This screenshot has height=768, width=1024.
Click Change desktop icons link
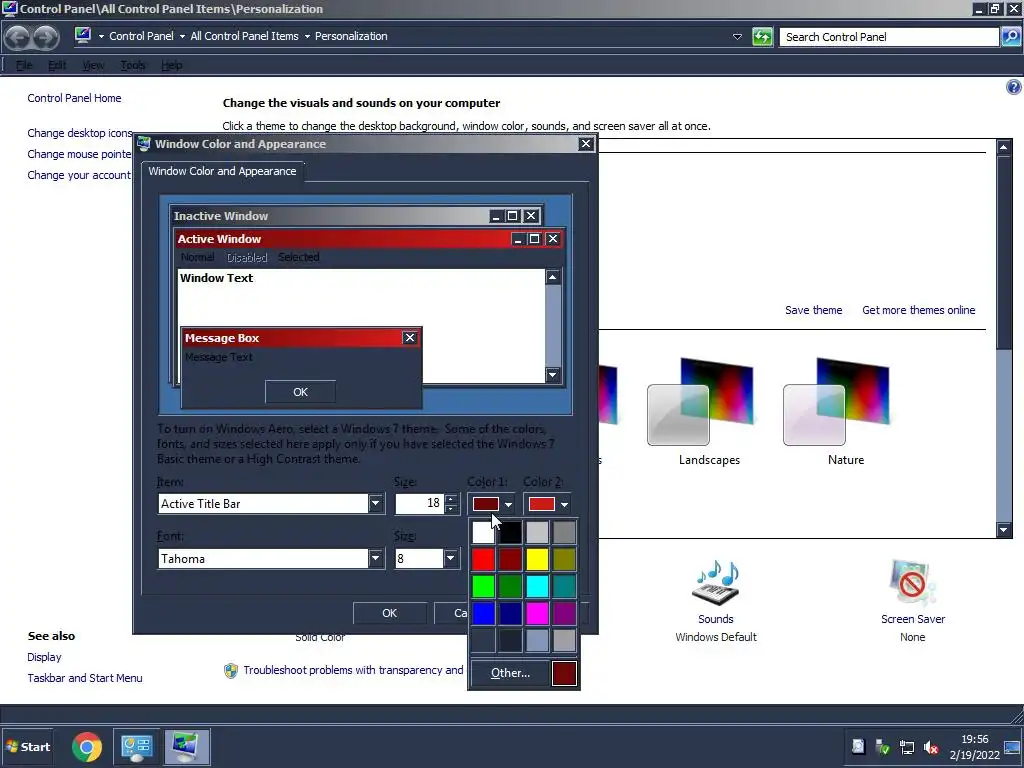pyautogui.click(x=80, y=133)
